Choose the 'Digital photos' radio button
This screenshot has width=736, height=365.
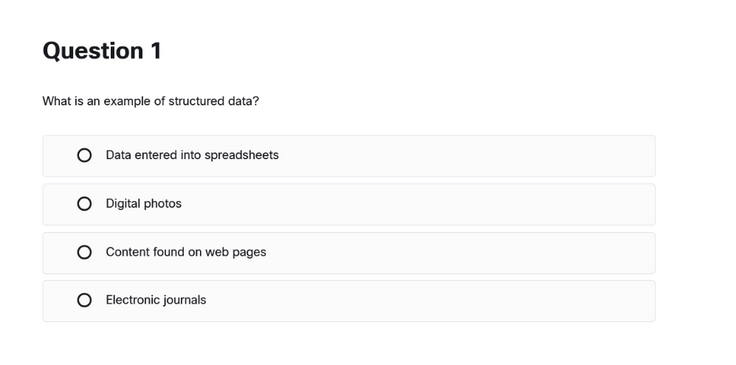[84, 204]
